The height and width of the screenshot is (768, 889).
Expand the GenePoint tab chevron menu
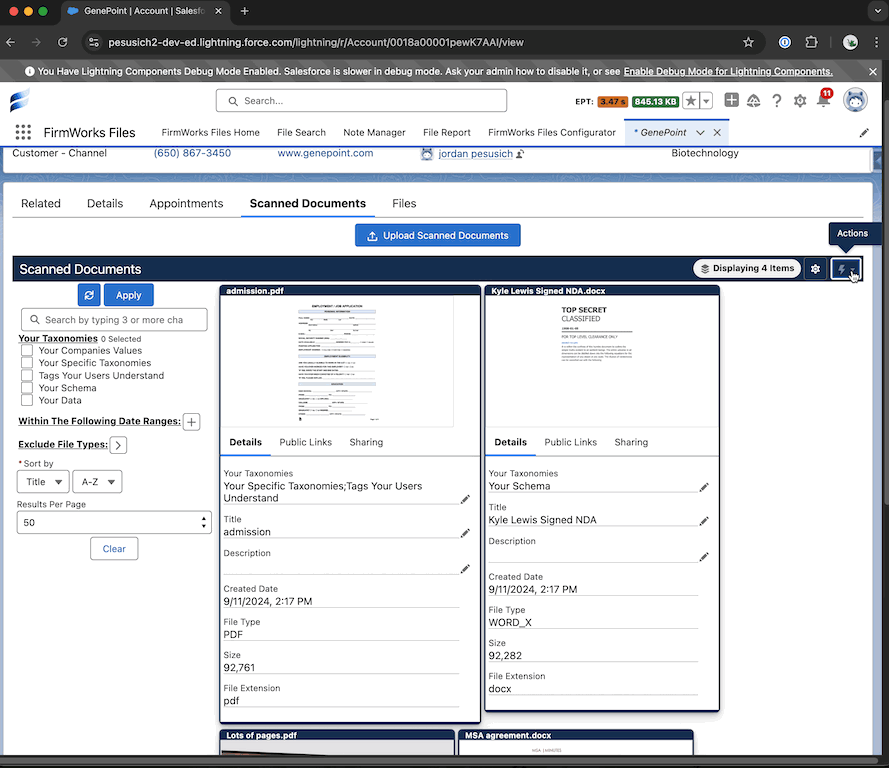coord(700,133)
